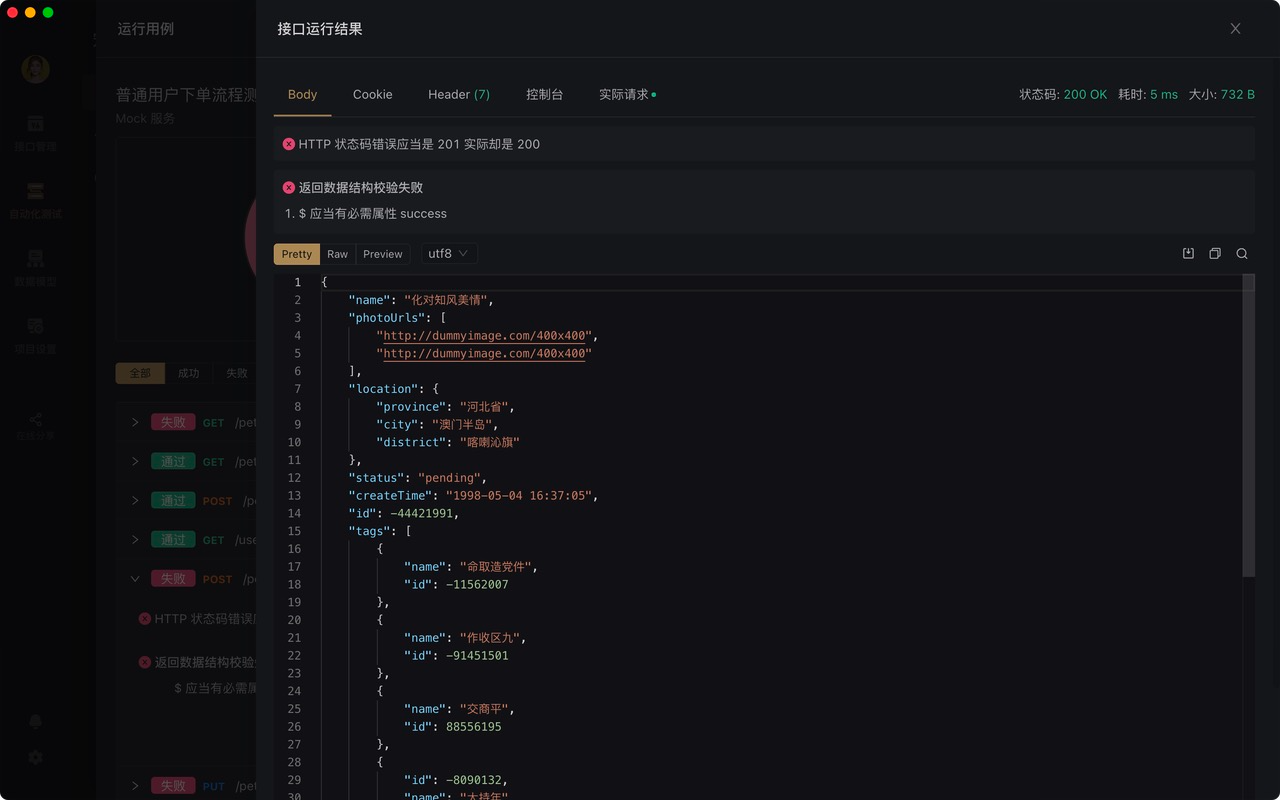
Task: Click the 通过 badge on the GET /pet row
Action: coord(173,461)
